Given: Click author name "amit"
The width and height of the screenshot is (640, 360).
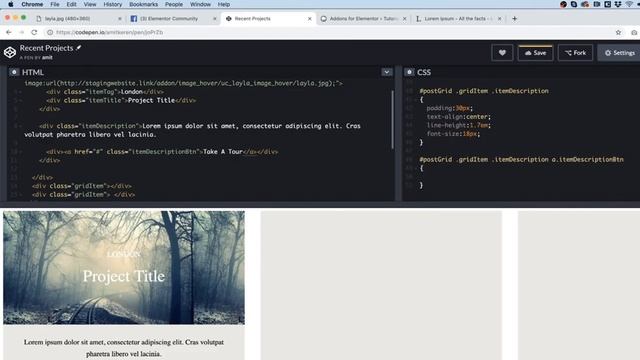Looking at the screenshot, I should [47, 58].
